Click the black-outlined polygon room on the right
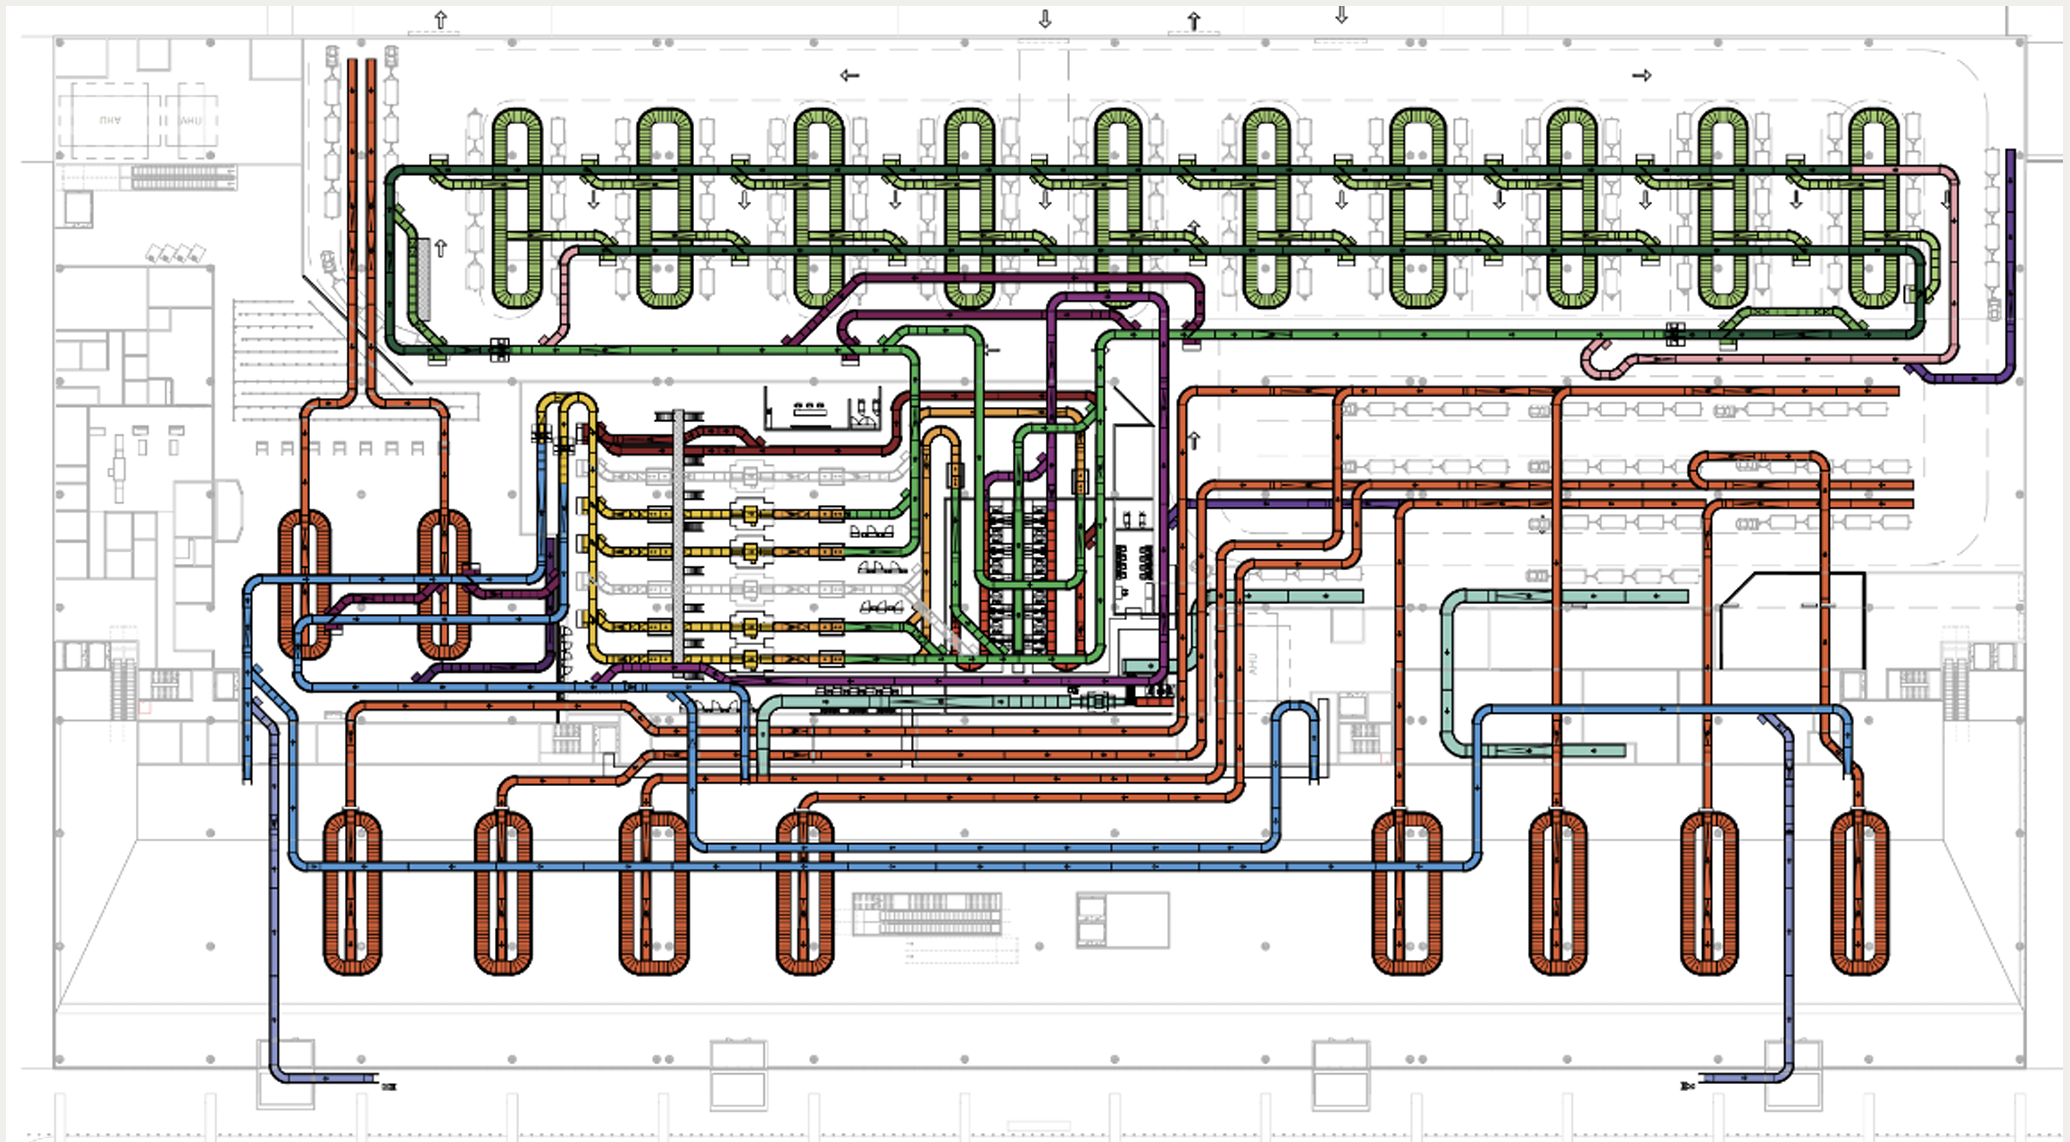 pyautogui.click(x=1792, y=620)
